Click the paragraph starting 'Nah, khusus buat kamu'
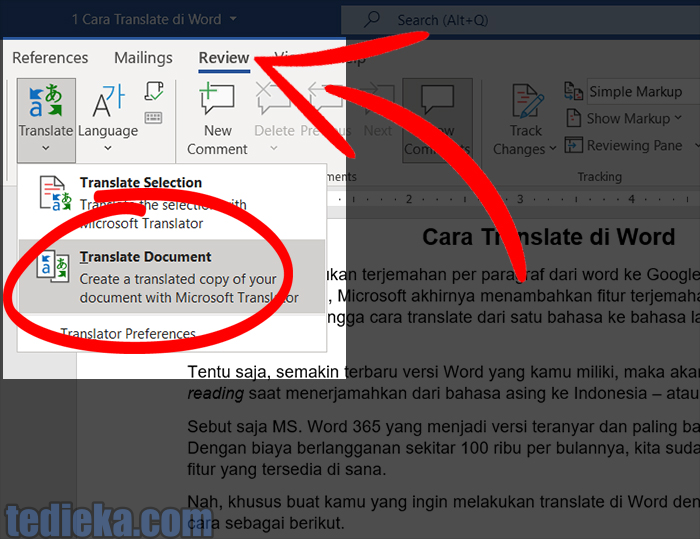Viewport: 700px width, 539px height. point(444,512)
